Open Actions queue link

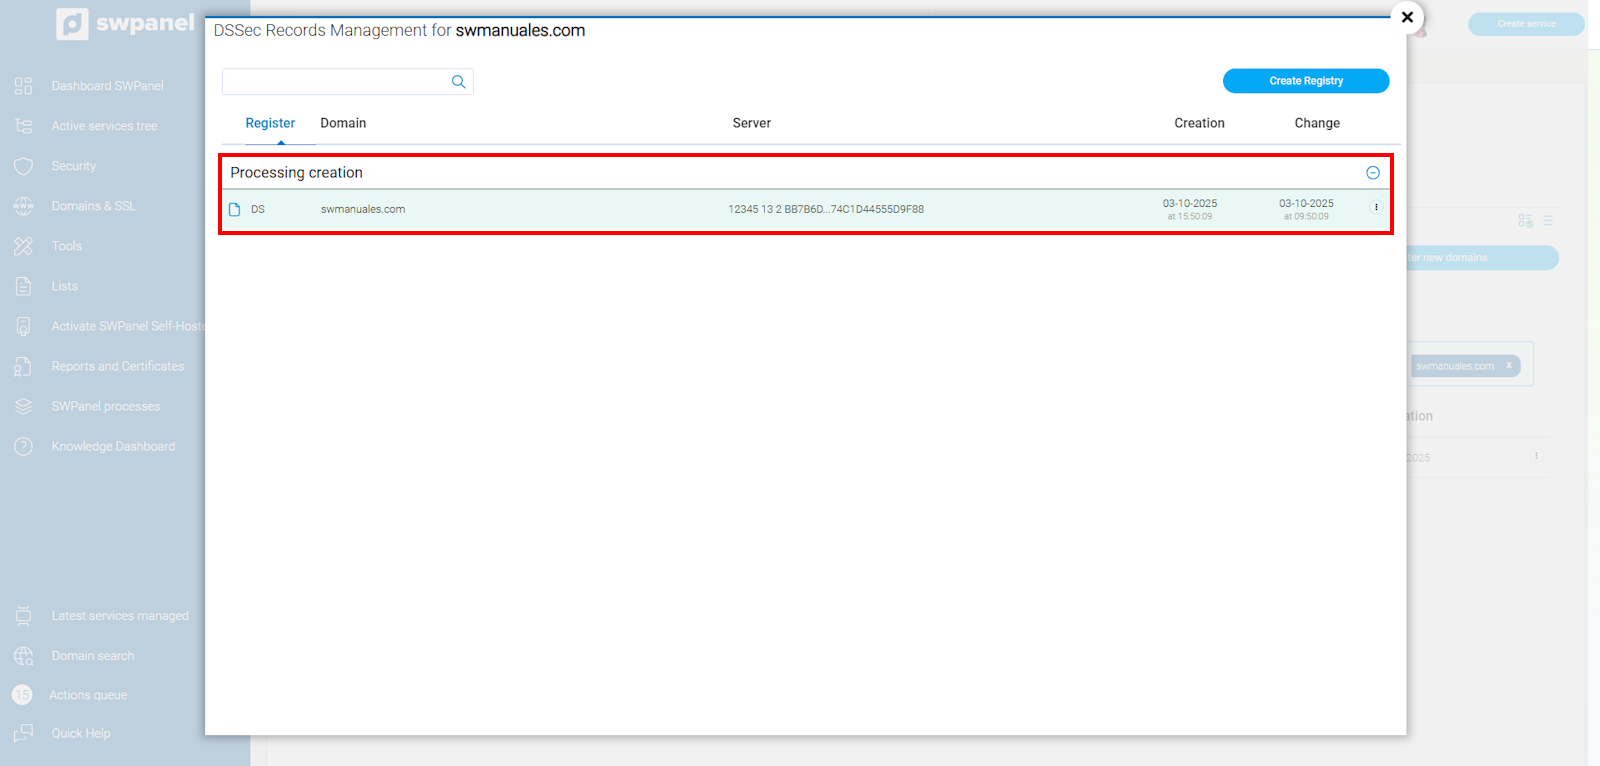(x=88, y=695)
